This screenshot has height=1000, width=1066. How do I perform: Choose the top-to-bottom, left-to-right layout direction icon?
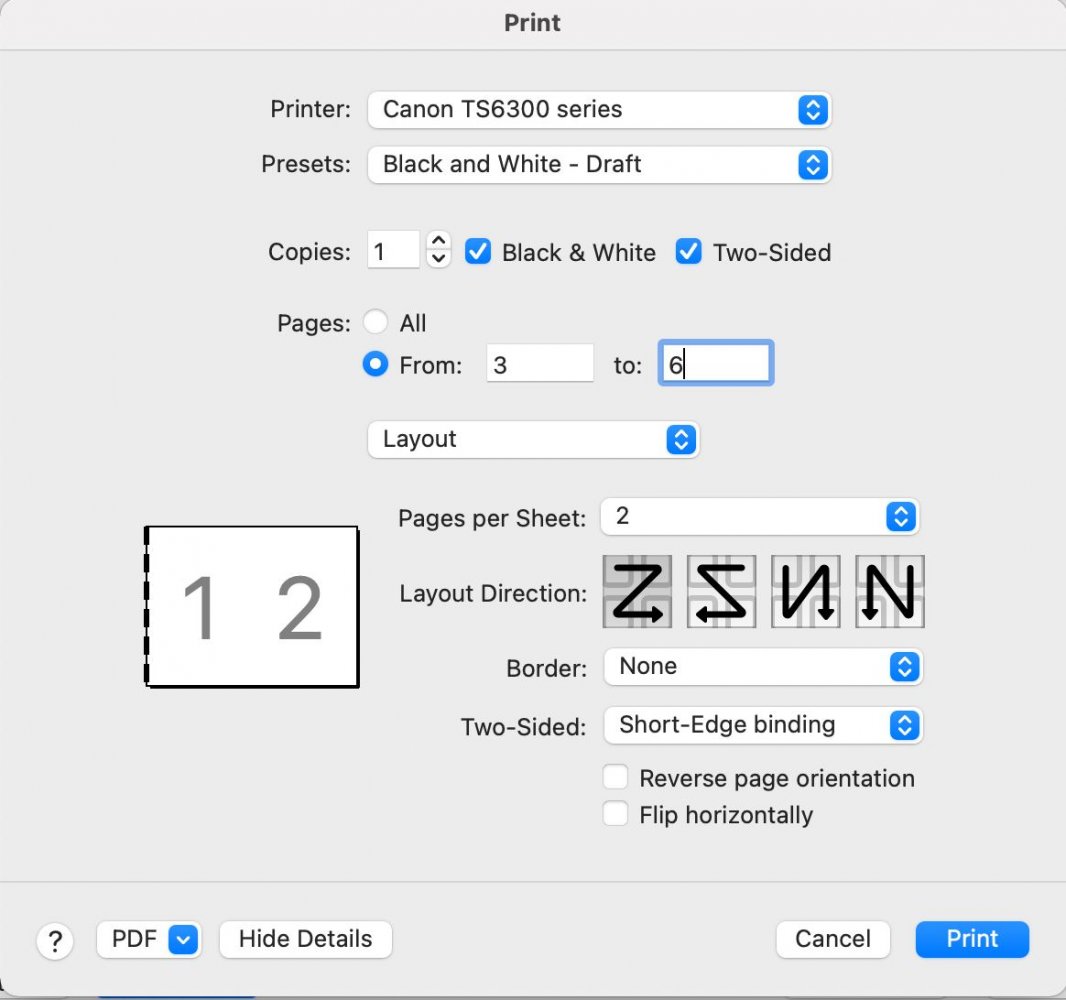(805, 592)
